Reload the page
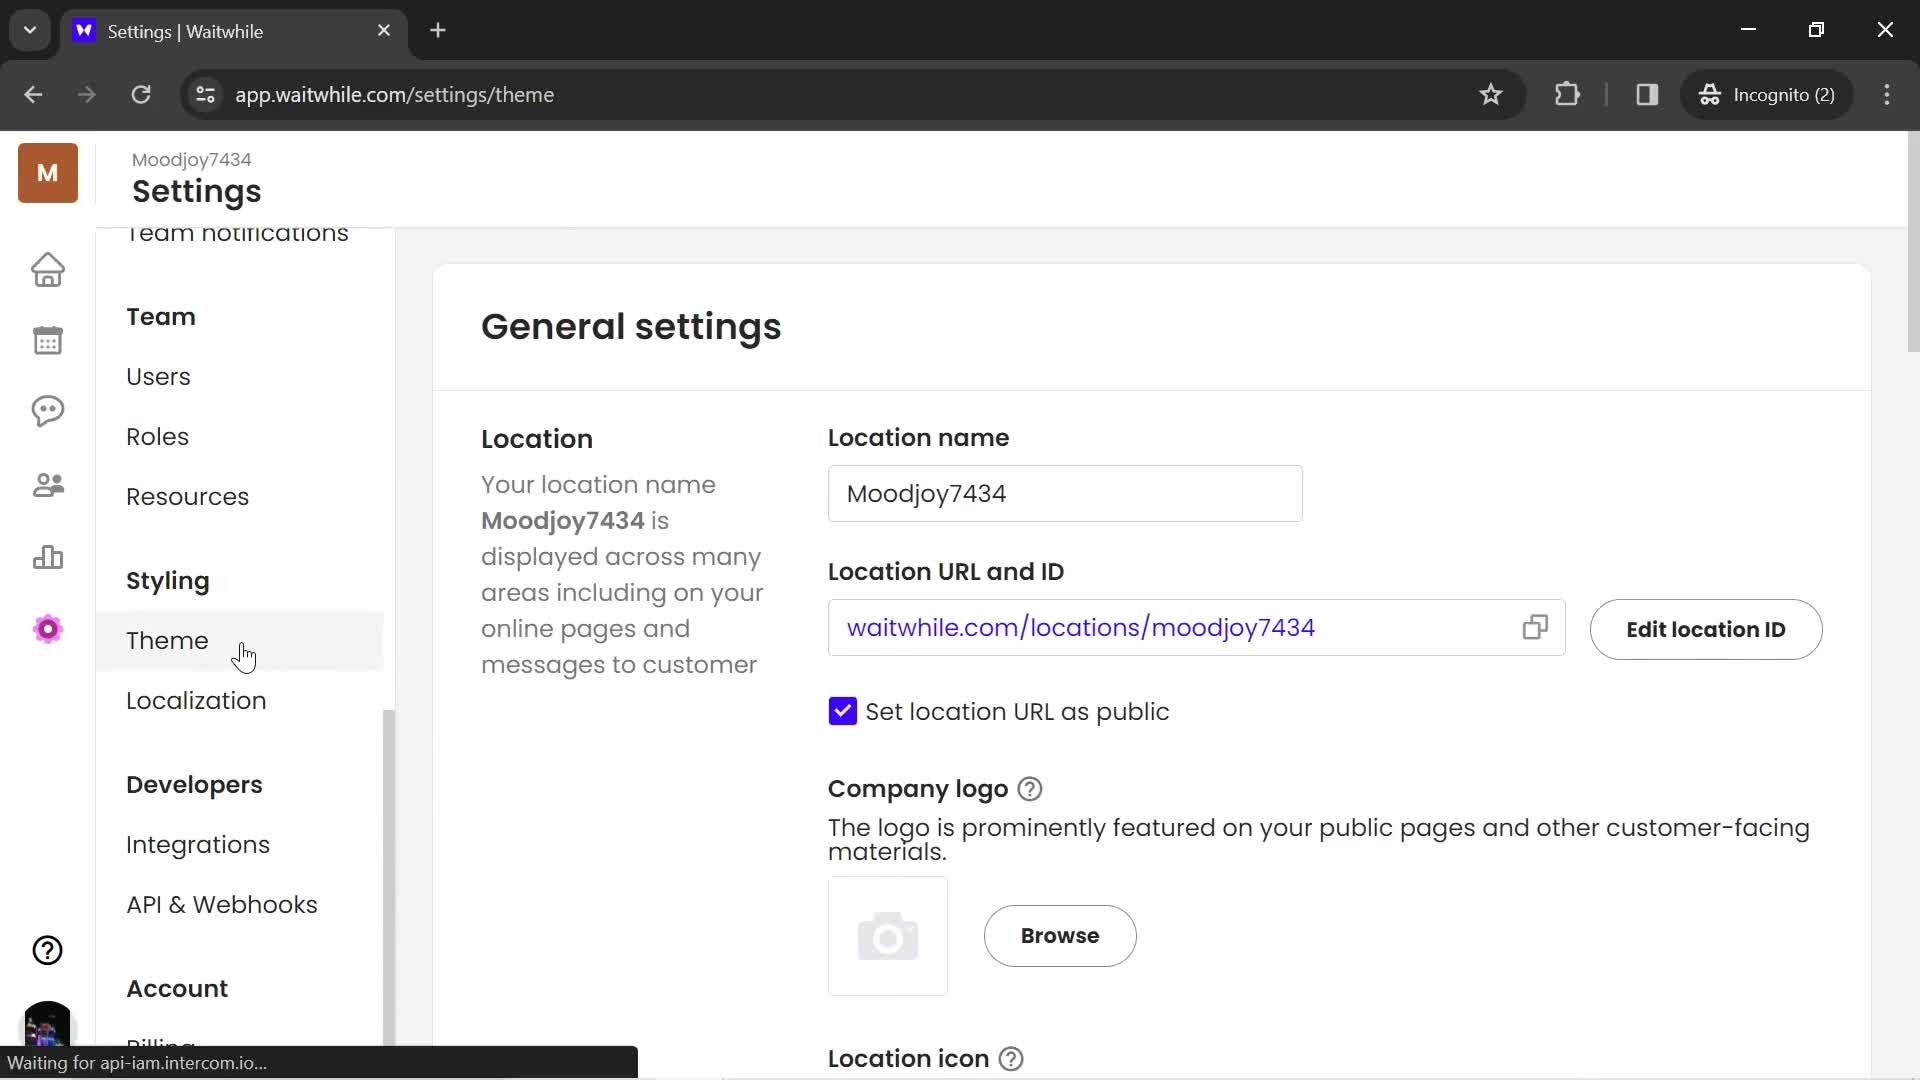1920x1080 pixels. pyautogui.click(x=141, y=94)
